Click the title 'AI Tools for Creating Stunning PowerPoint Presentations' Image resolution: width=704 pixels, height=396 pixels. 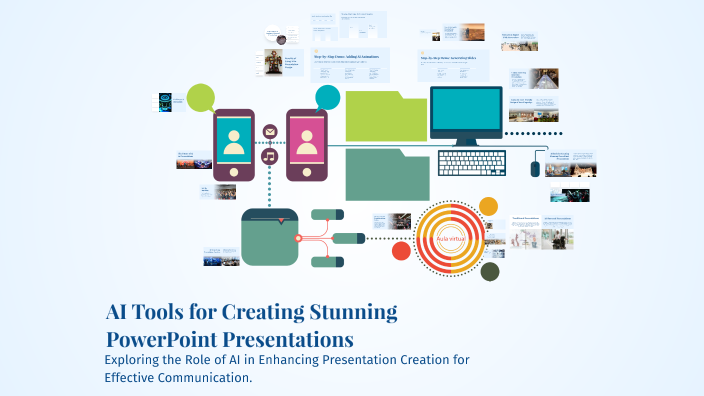(252, 325)
